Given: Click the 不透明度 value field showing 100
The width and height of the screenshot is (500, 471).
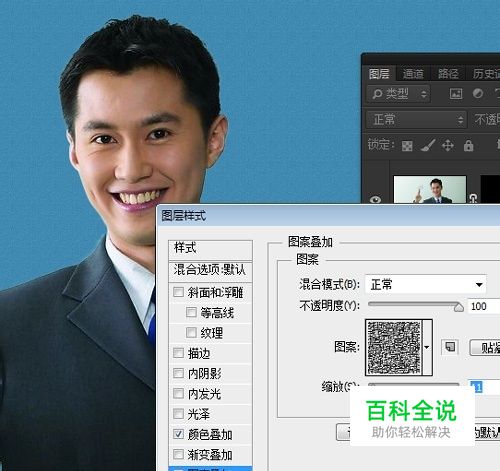Looking at the screenshot, I should 484,306.
